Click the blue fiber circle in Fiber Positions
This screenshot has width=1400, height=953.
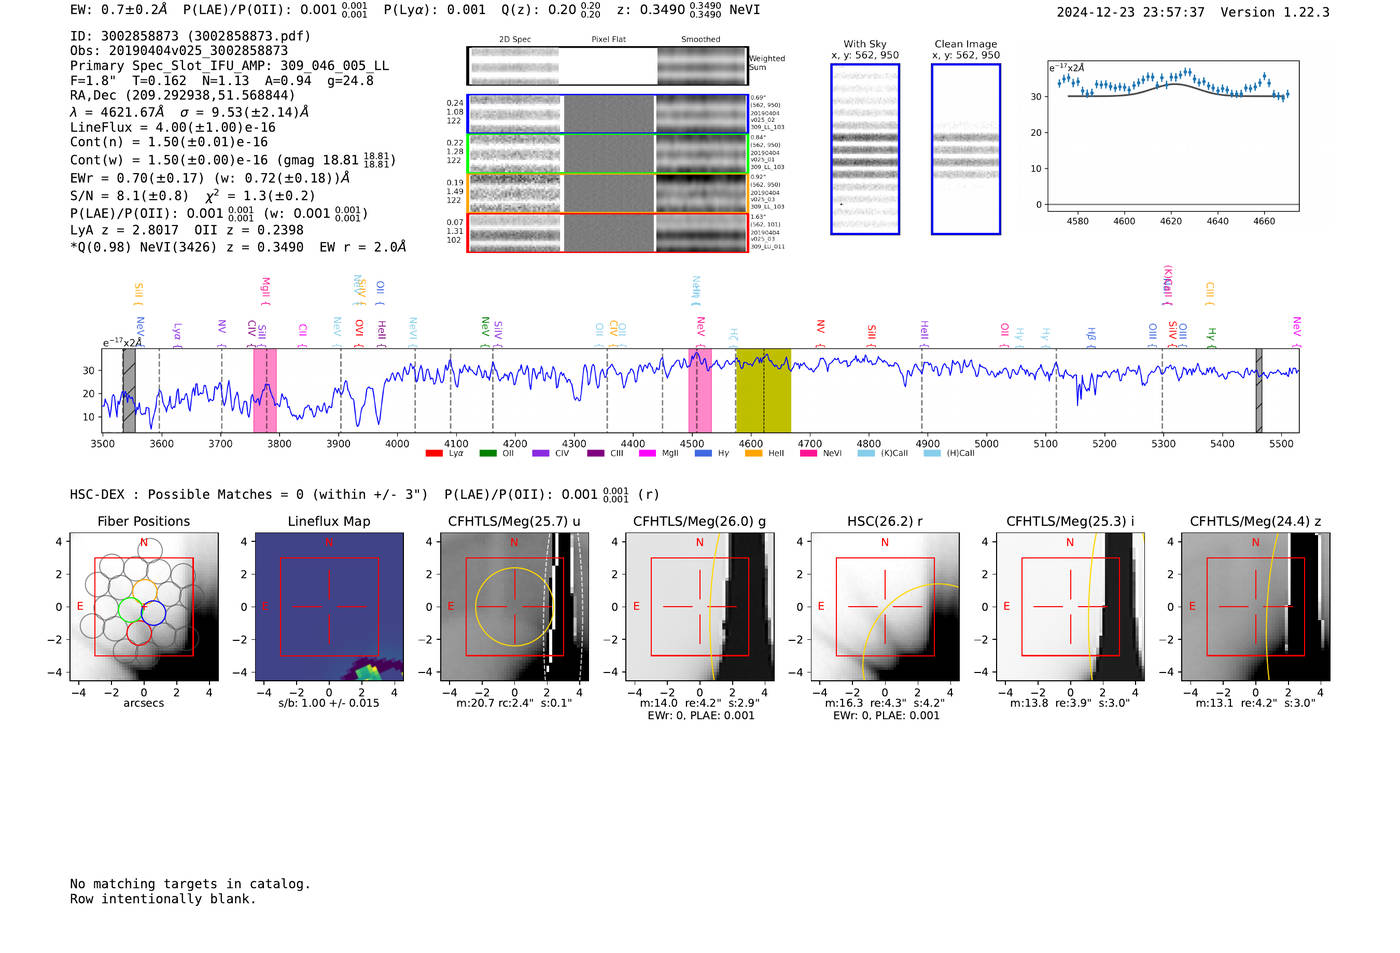[x=153, y=613]
